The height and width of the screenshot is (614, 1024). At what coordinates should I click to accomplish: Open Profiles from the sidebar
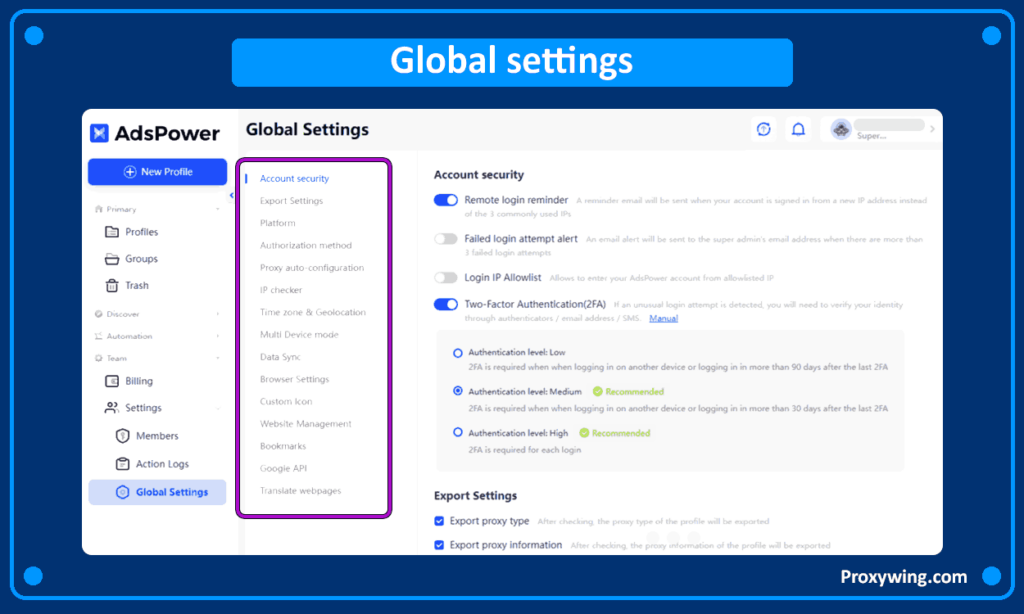tap(141, 232)
